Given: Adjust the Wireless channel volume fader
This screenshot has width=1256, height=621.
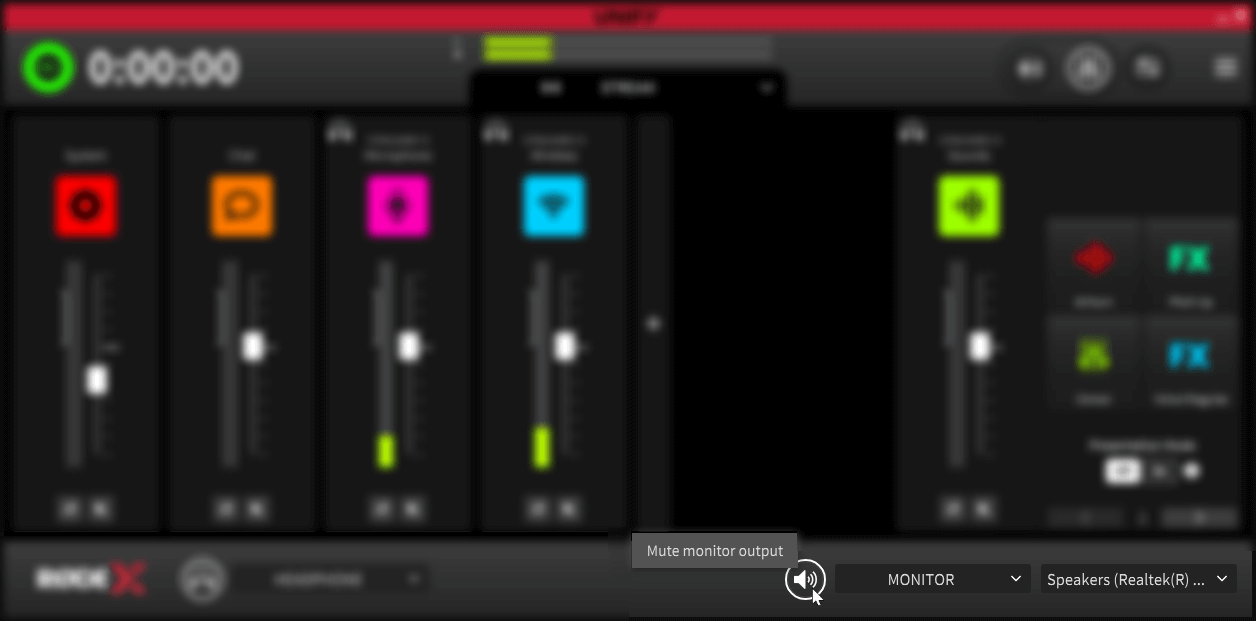Looking at the screenshot, I should coord(566,347).
